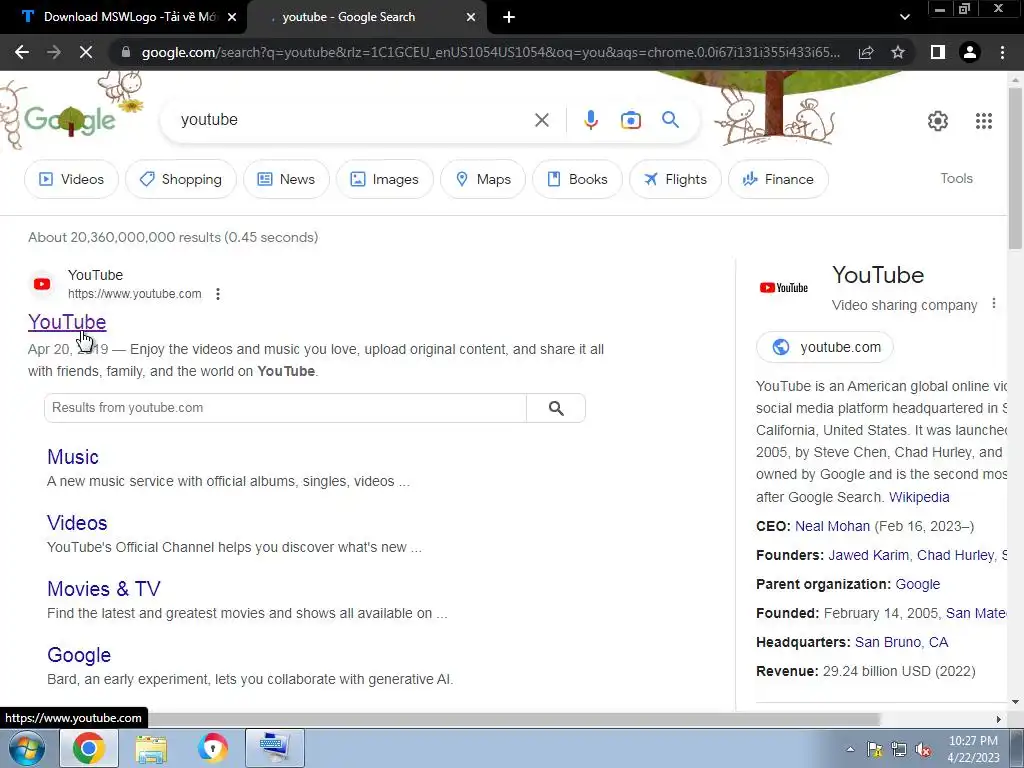The width and height of the screenshot is (1024, 768).
Task: Open the Jawed Karim founder link
Action: pos(868,555)
